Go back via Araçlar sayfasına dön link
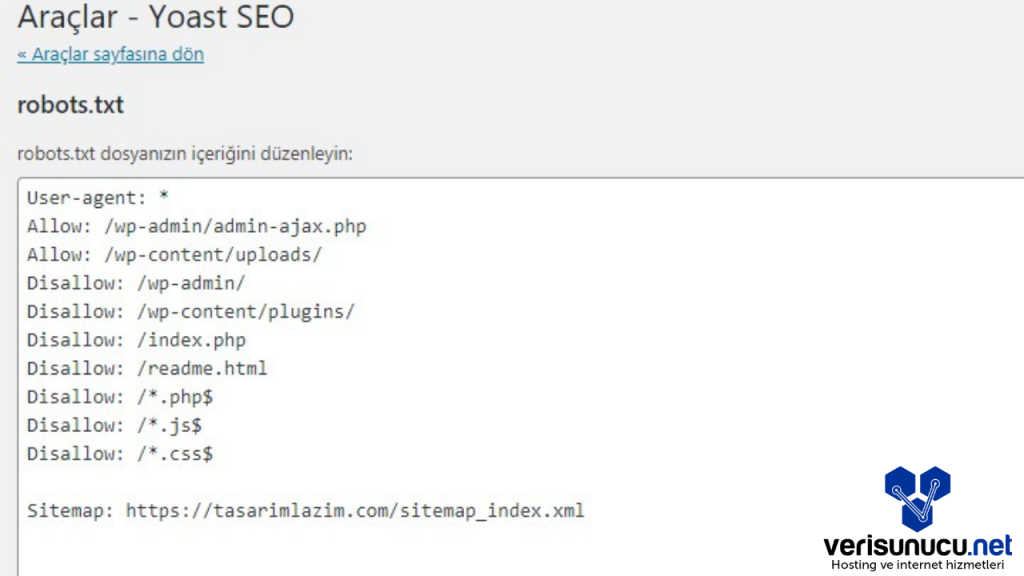The width and height of the screenshot is (1024, 576). pyautogui.click(x=110, y=54)
